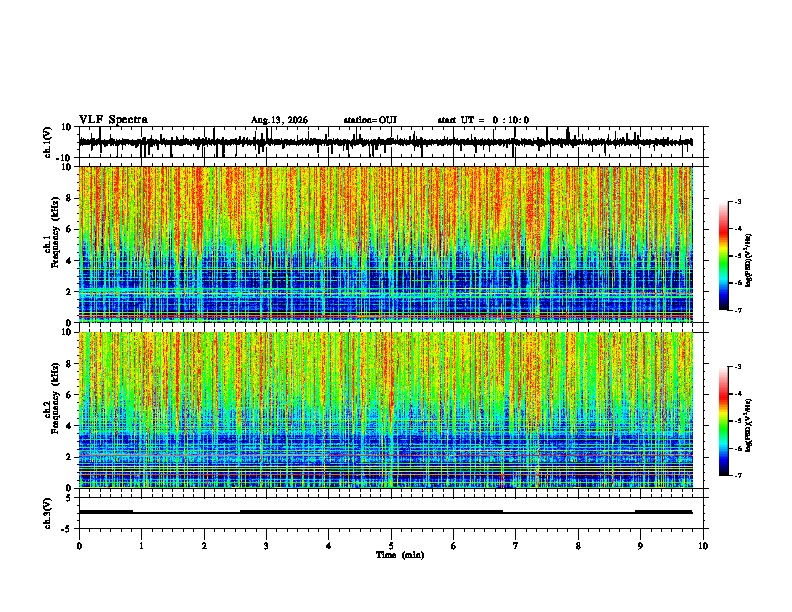792x612 pixels.
Task: Click the "station=OUI" header text
Action: [370, 120]
